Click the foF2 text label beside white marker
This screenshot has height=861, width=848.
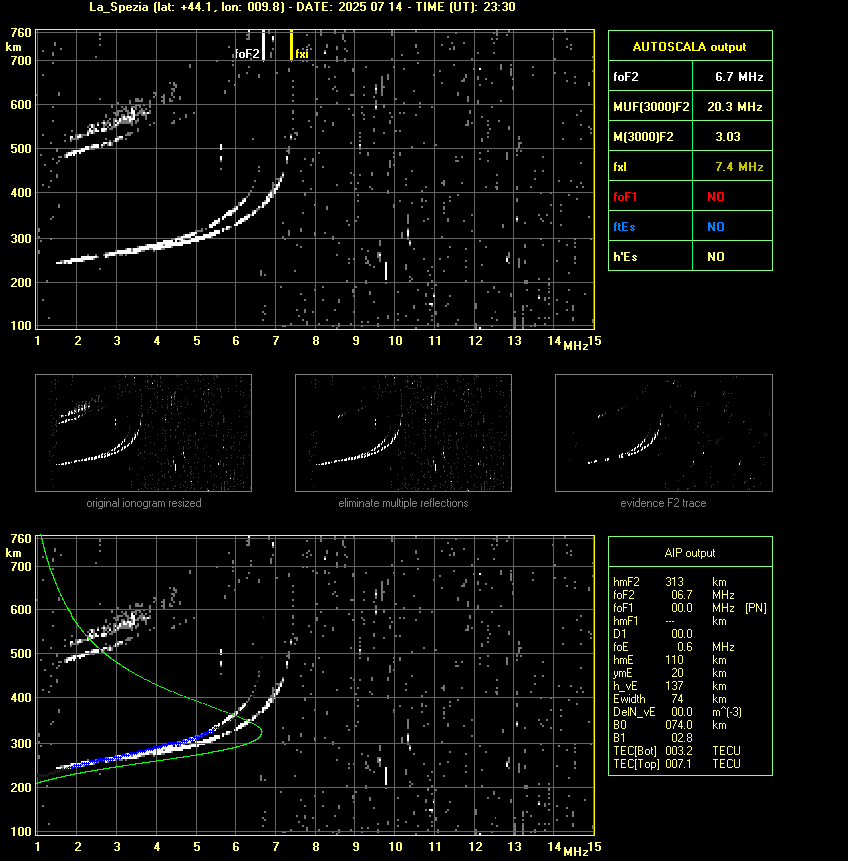[247, 54]
